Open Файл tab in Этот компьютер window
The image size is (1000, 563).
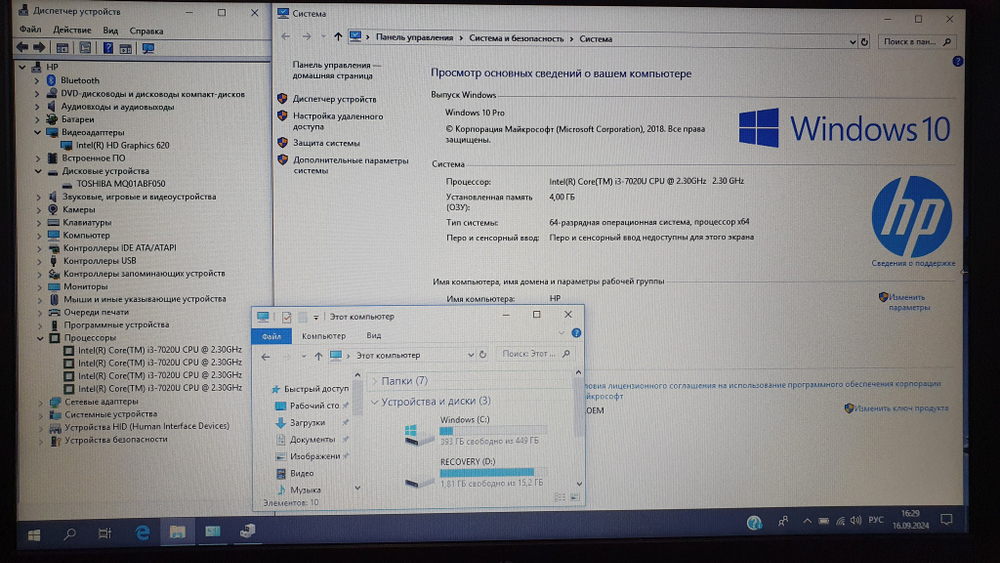[271, 336]
